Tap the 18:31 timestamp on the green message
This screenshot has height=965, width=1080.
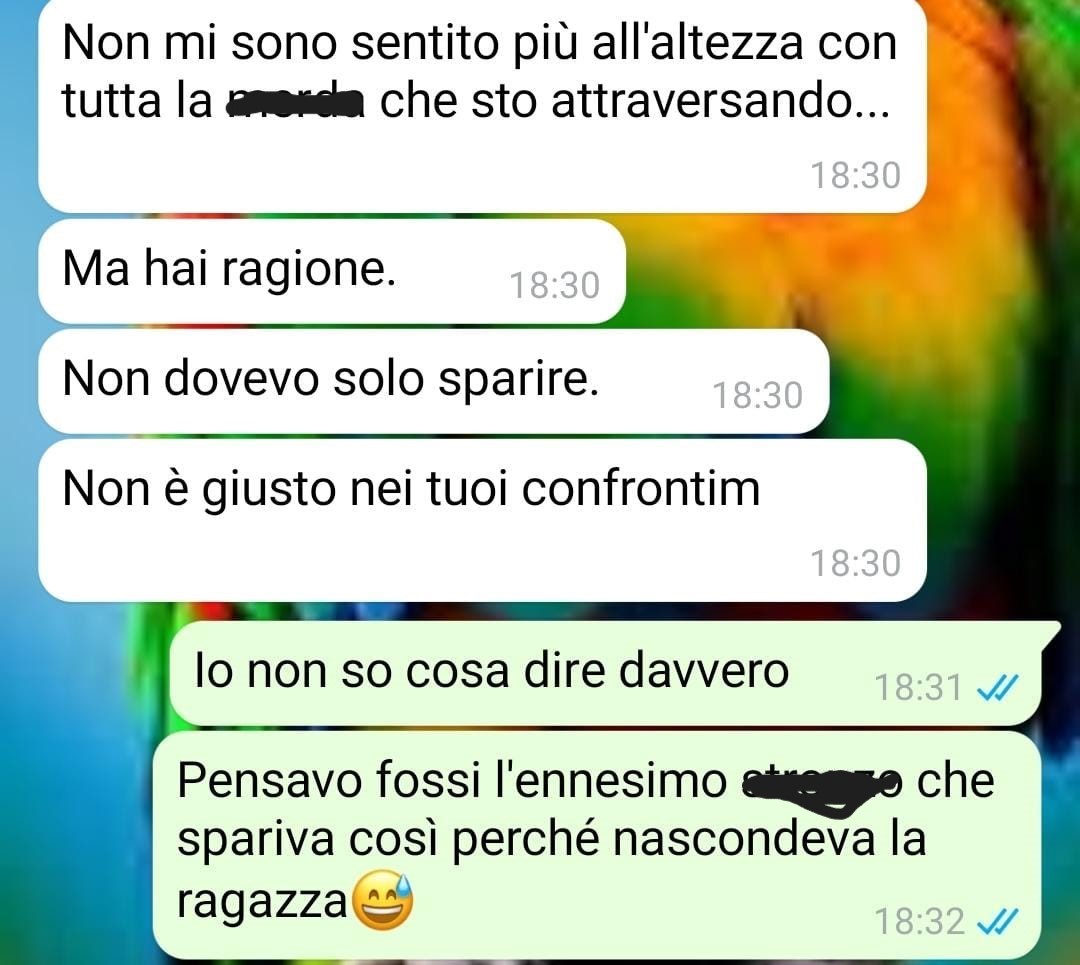(918, 687)
